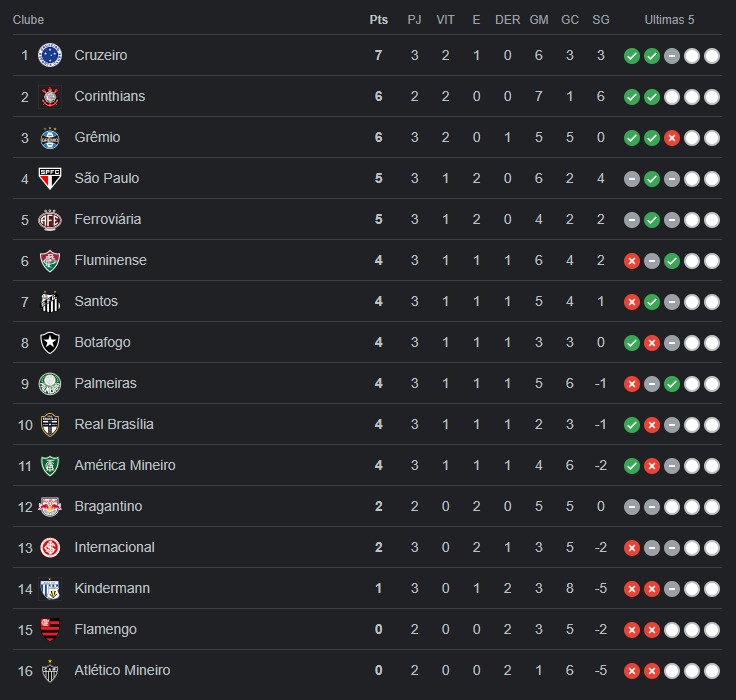Click the Corinthians club crest icon
Image resolution: width=736 pixels, height=700 pixels.
pos(50,96)
